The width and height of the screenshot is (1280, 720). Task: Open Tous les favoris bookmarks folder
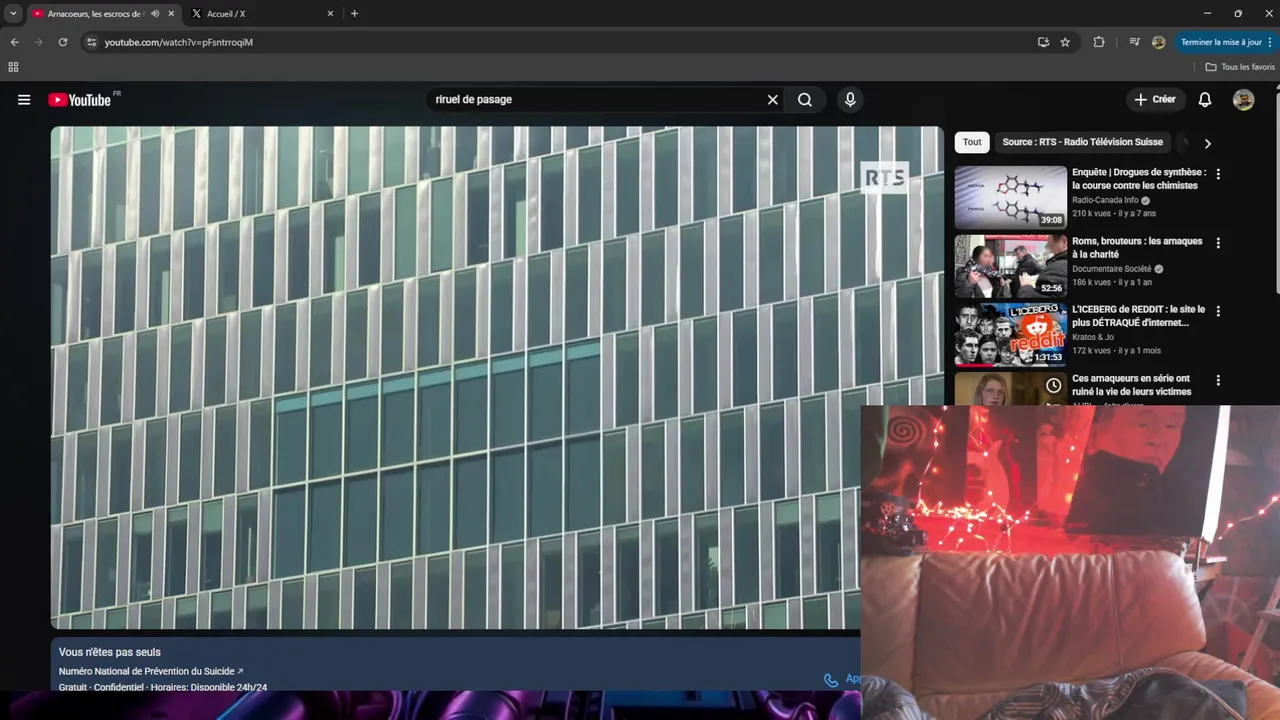(1240, 67)
